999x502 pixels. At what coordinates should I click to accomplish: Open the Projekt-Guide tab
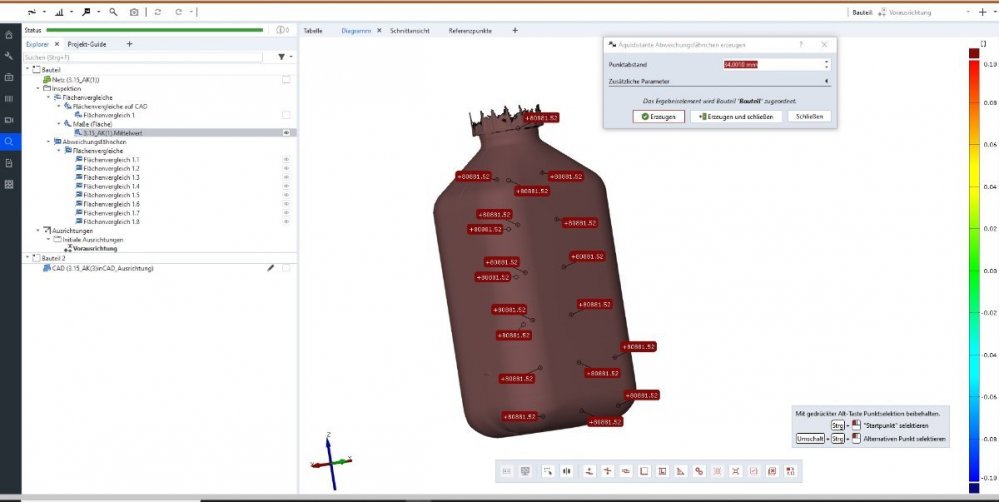click(x=89, y=44)
